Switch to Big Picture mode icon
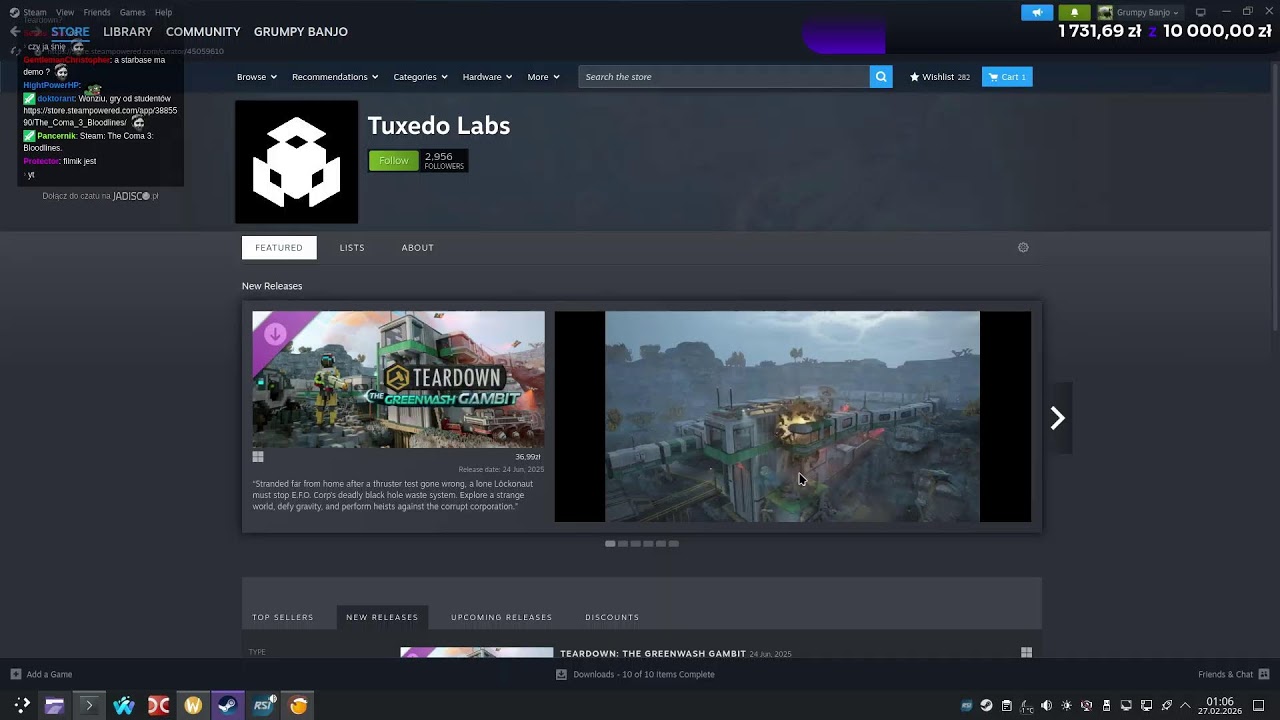The height and width of the screenshot is (720, 1280). (1201, 12)
